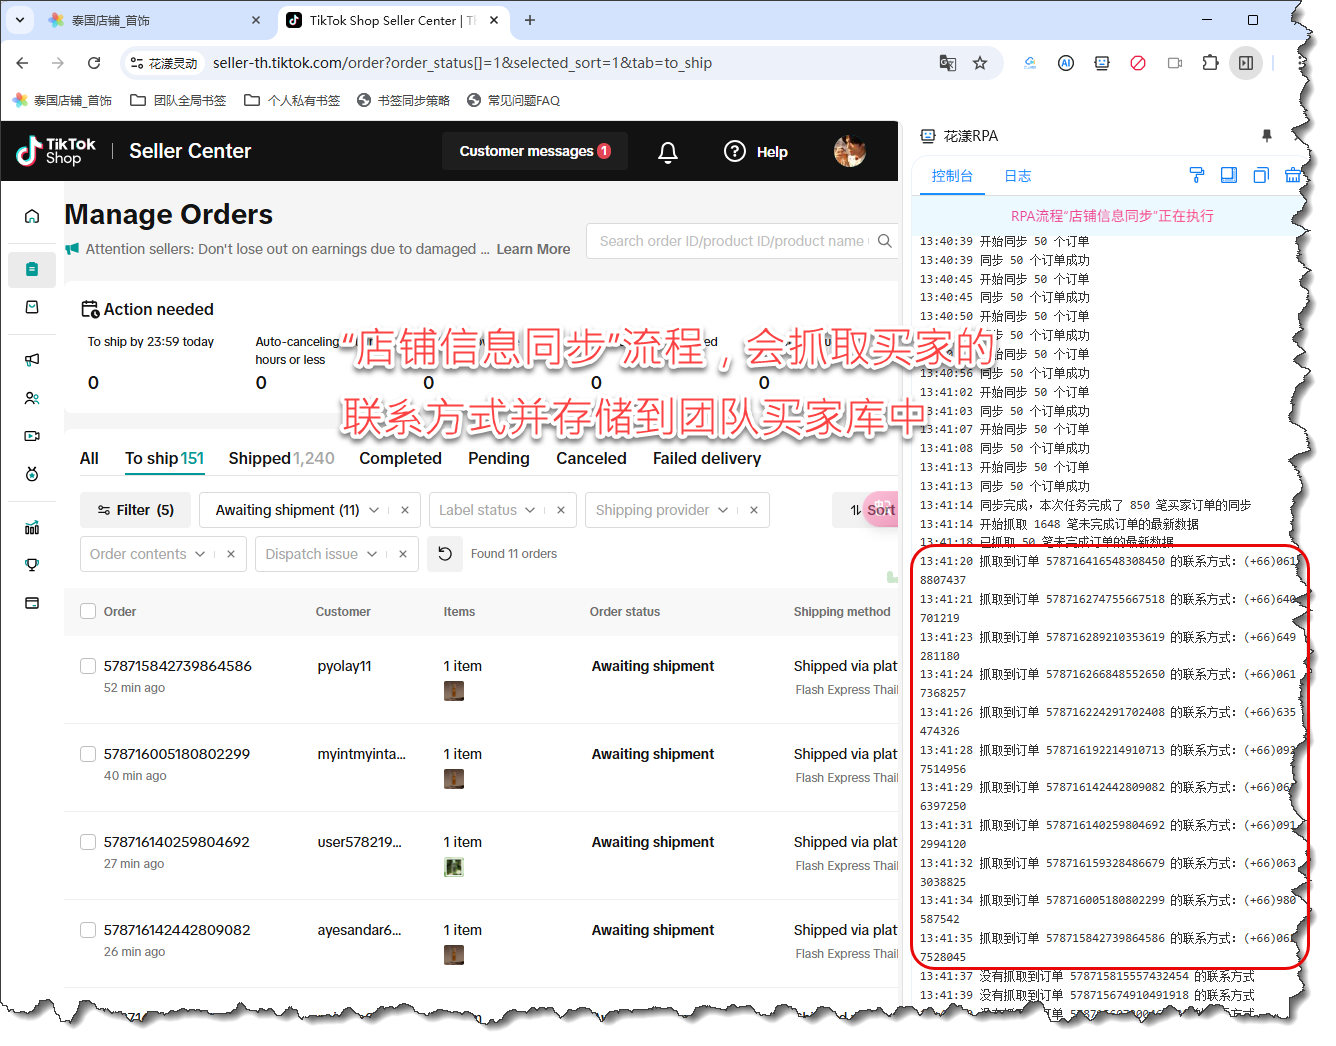Open the Products bag icon in sidebar
Image resolution: width=1336 pixels, height=1046 pixels.
click(x=32, y=307)
